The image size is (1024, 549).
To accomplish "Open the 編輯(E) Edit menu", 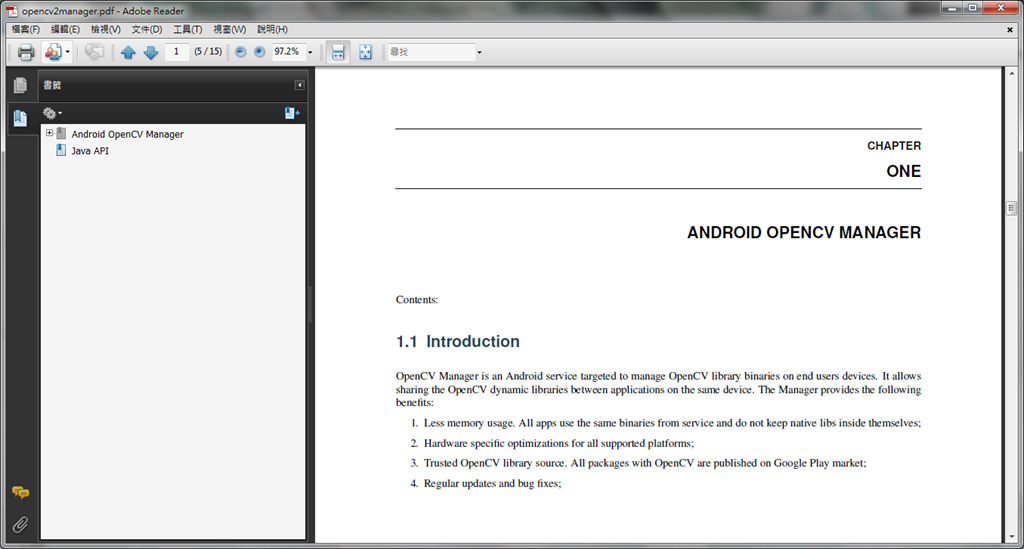I will [x=65, y=29].
